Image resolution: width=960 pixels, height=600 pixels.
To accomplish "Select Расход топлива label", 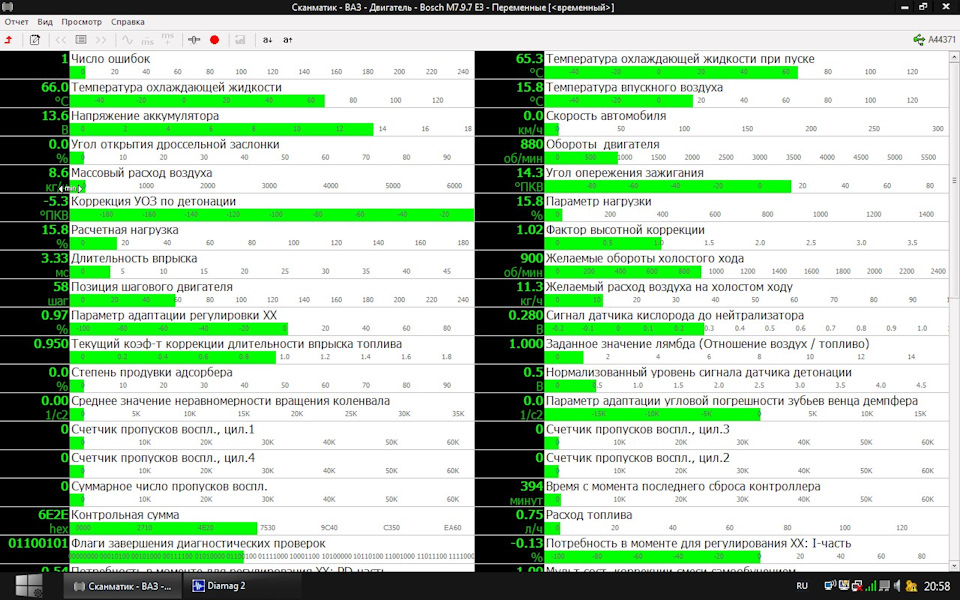I will pos(589,515).
